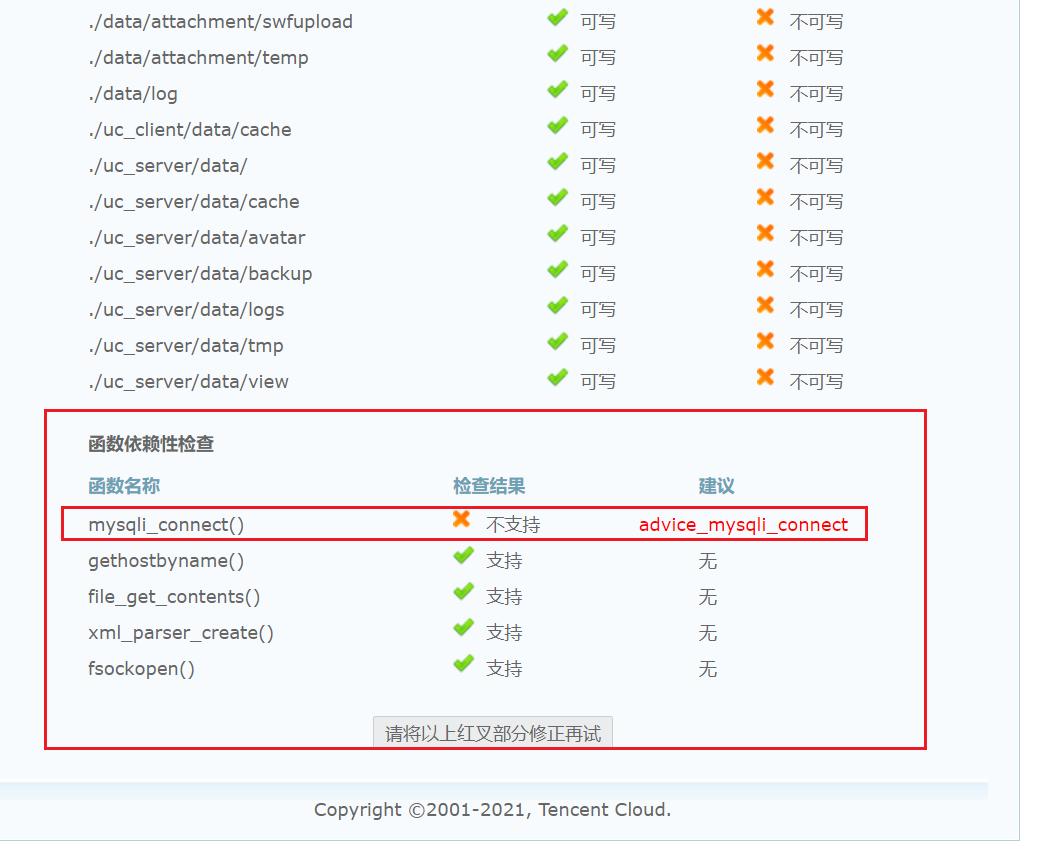
Task: Click the red advice_mysqli_connect text
Action: [743, 525]
